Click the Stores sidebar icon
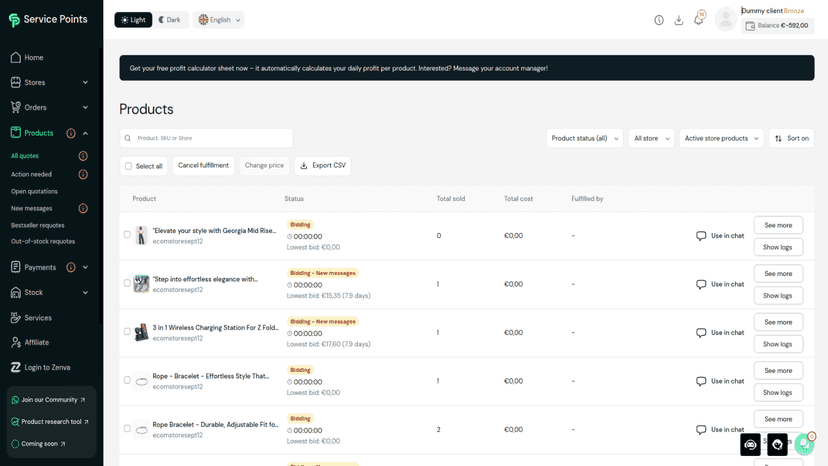 click(15, 82)
